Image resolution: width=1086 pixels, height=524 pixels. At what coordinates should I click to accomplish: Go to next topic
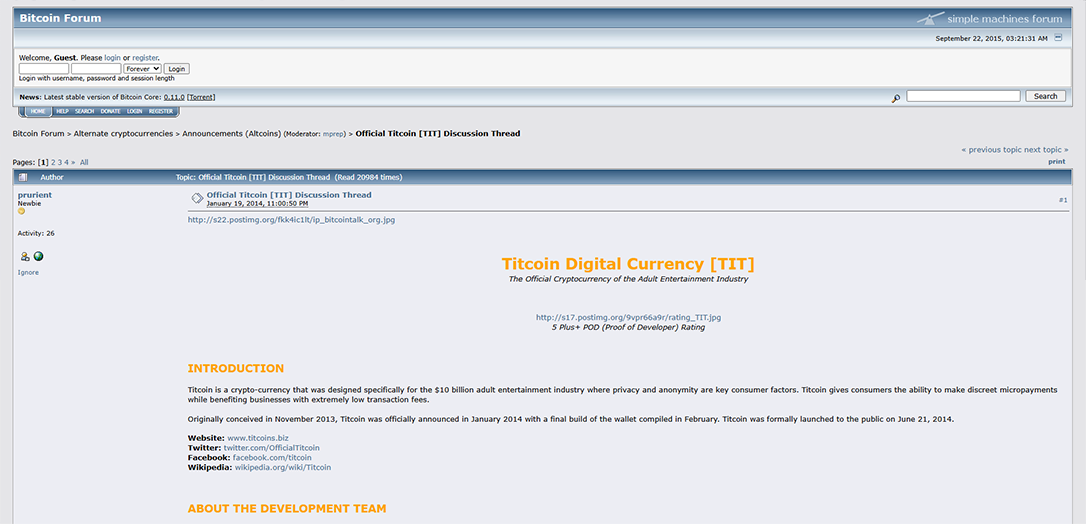pyautogui.click(x=1046, y=150)
